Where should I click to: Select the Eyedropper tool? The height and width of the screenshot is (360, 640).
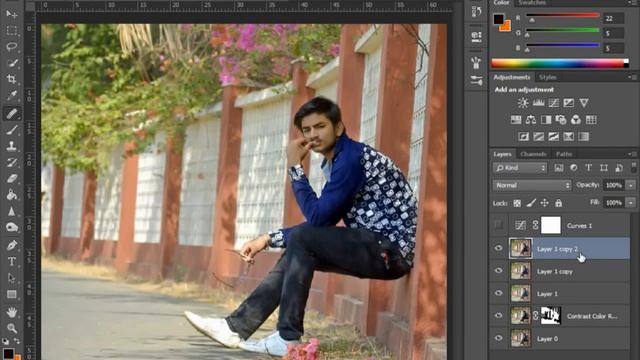click(x=12, y=96)
